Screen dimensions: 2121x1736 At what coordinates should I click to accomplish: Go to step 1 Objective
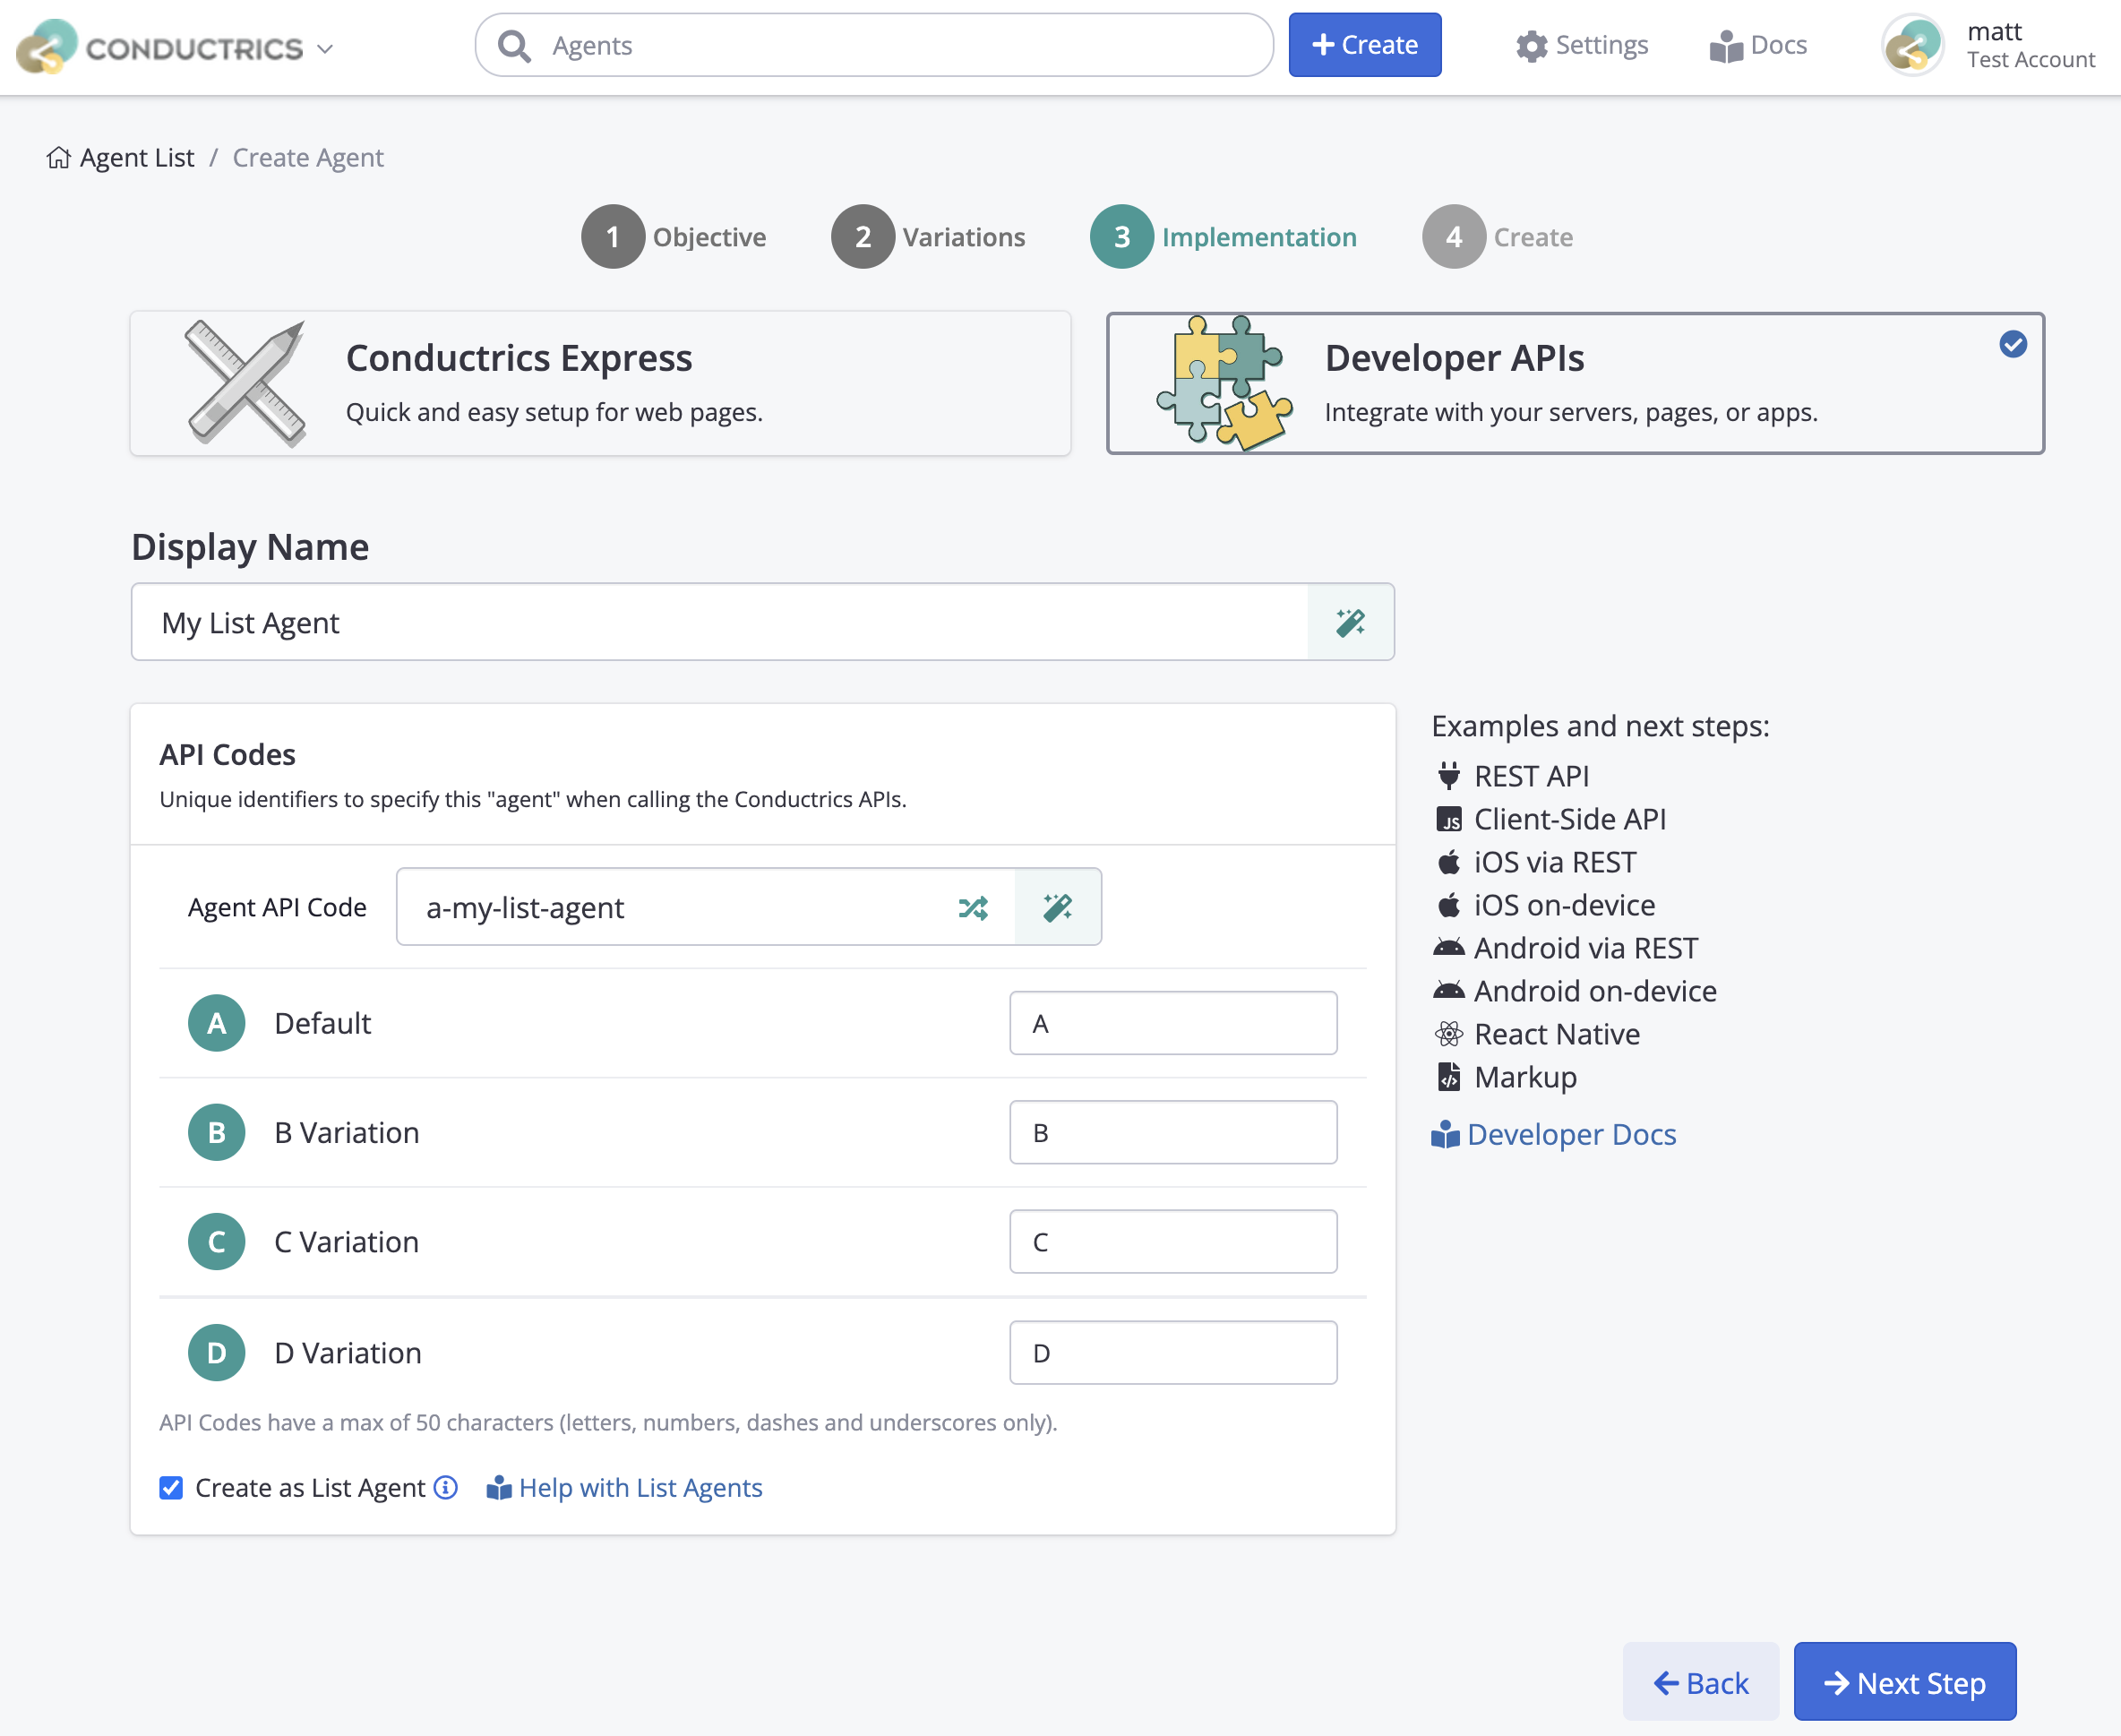coord(674,237)
